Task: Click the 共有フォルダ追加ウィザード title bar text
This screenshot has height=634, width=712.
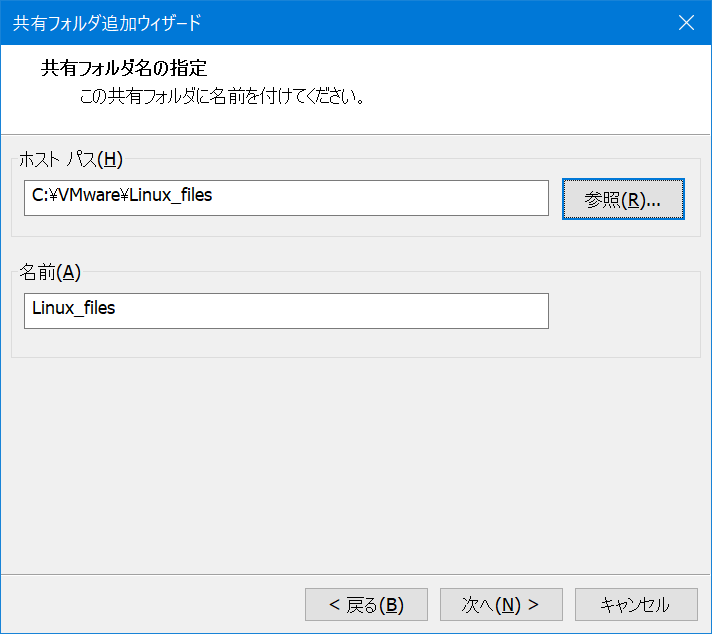Action: point(107,23)
